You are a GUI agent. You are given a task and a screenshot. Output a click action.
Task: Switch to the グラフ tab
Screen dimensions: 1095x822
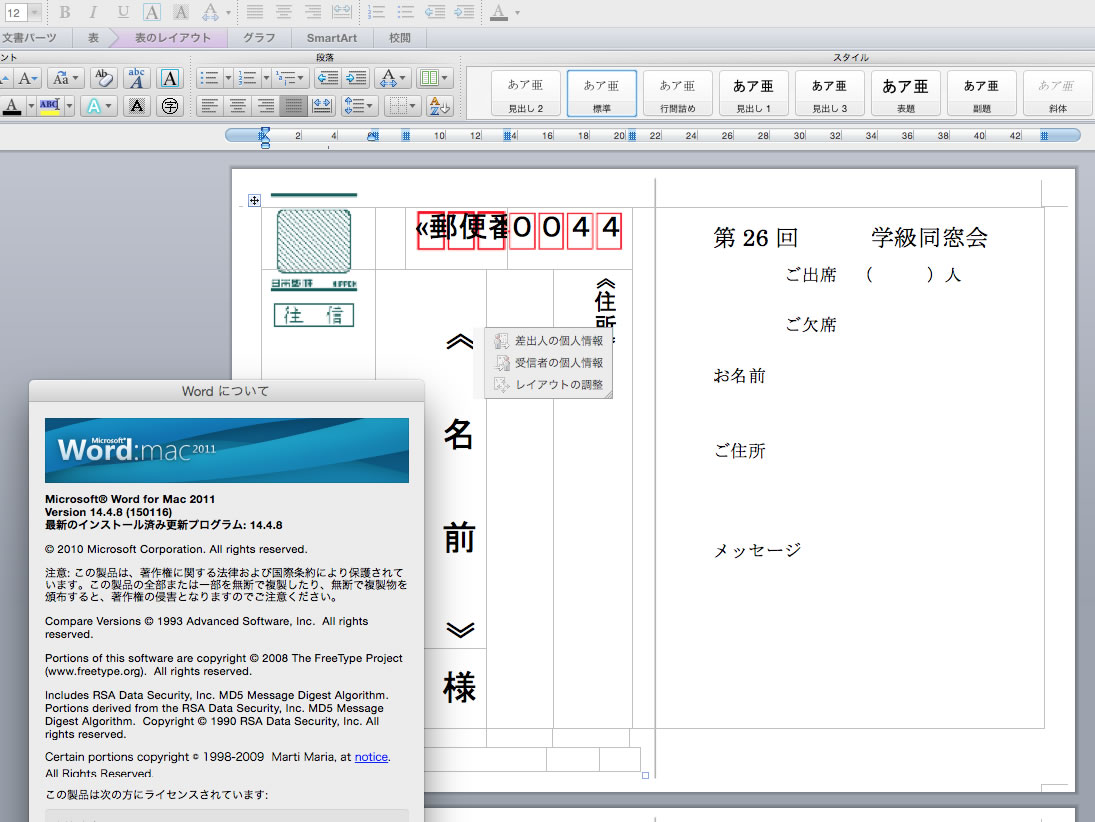point(259,38)
